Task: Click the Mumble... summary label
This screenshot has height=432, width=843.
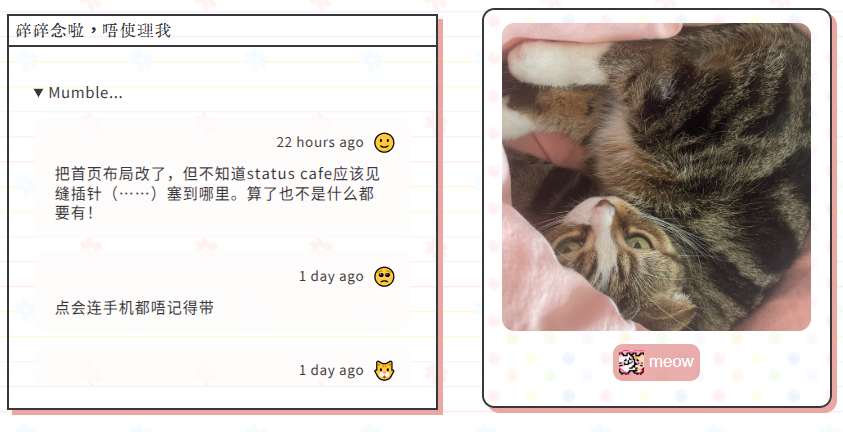Action: click(85, 93)
